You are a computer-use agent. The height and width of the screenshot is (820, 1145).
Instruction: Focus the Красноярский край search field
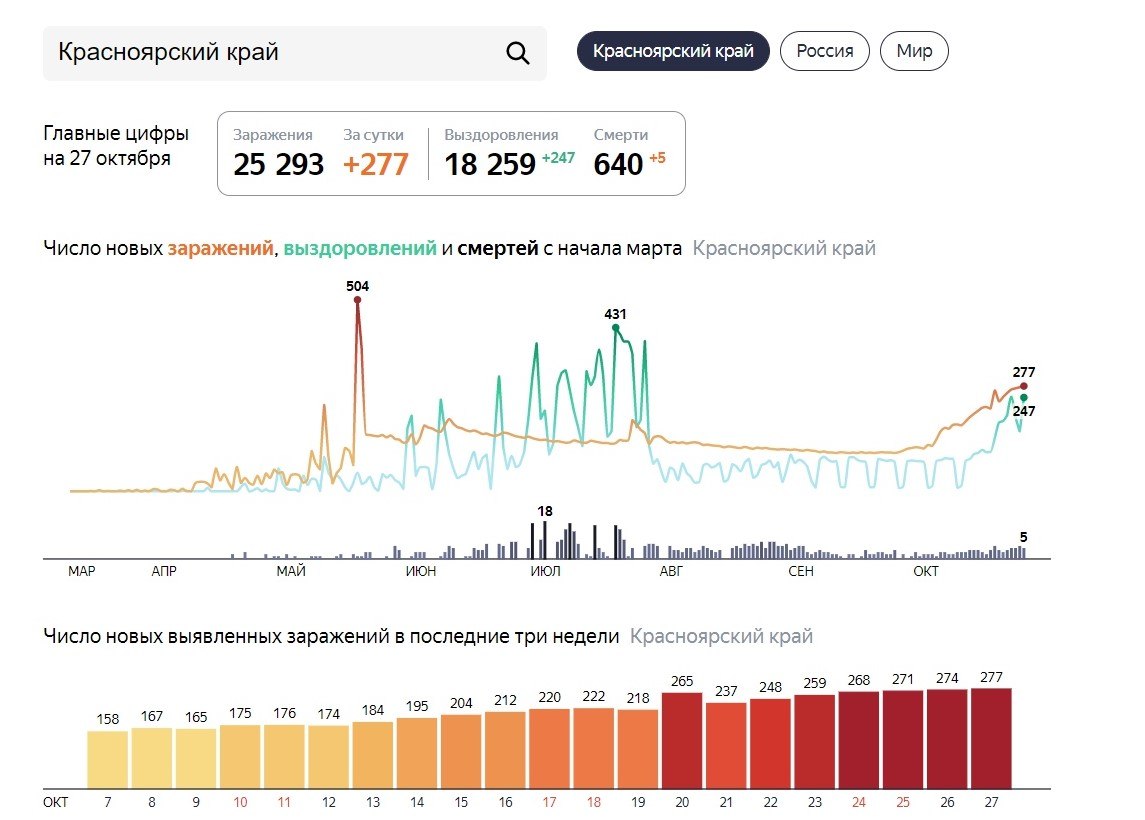click(295, 53)
